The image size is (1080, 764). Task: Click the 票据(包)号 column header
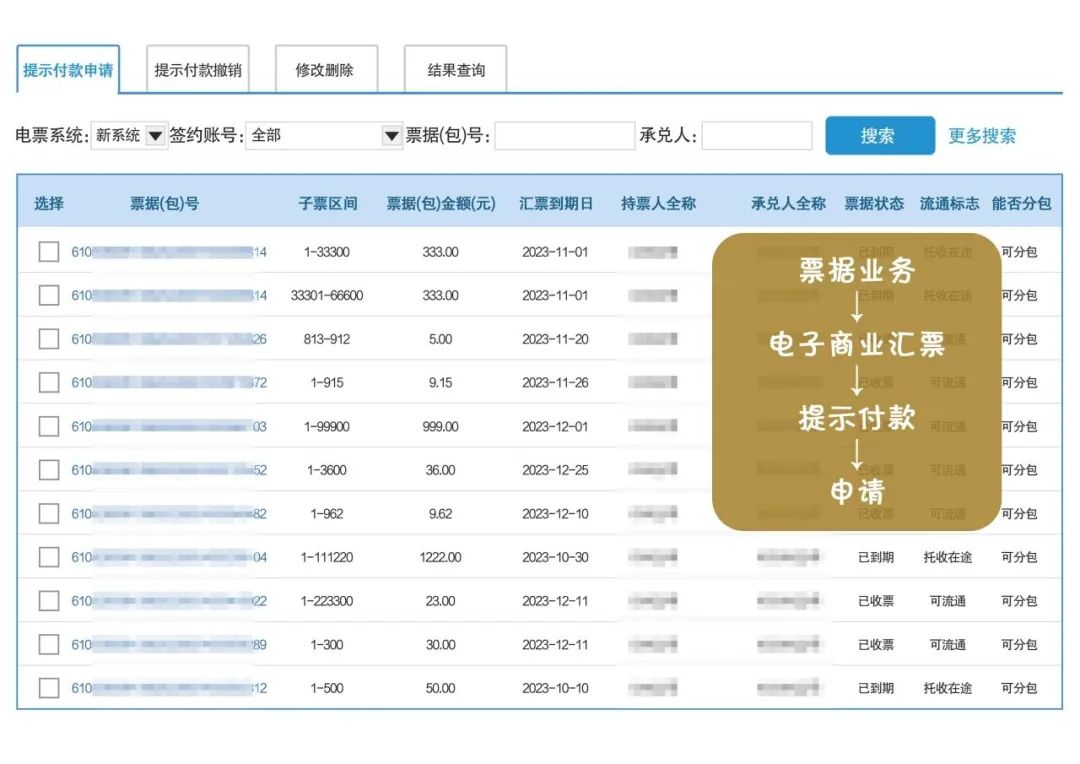tap(165, 203)
